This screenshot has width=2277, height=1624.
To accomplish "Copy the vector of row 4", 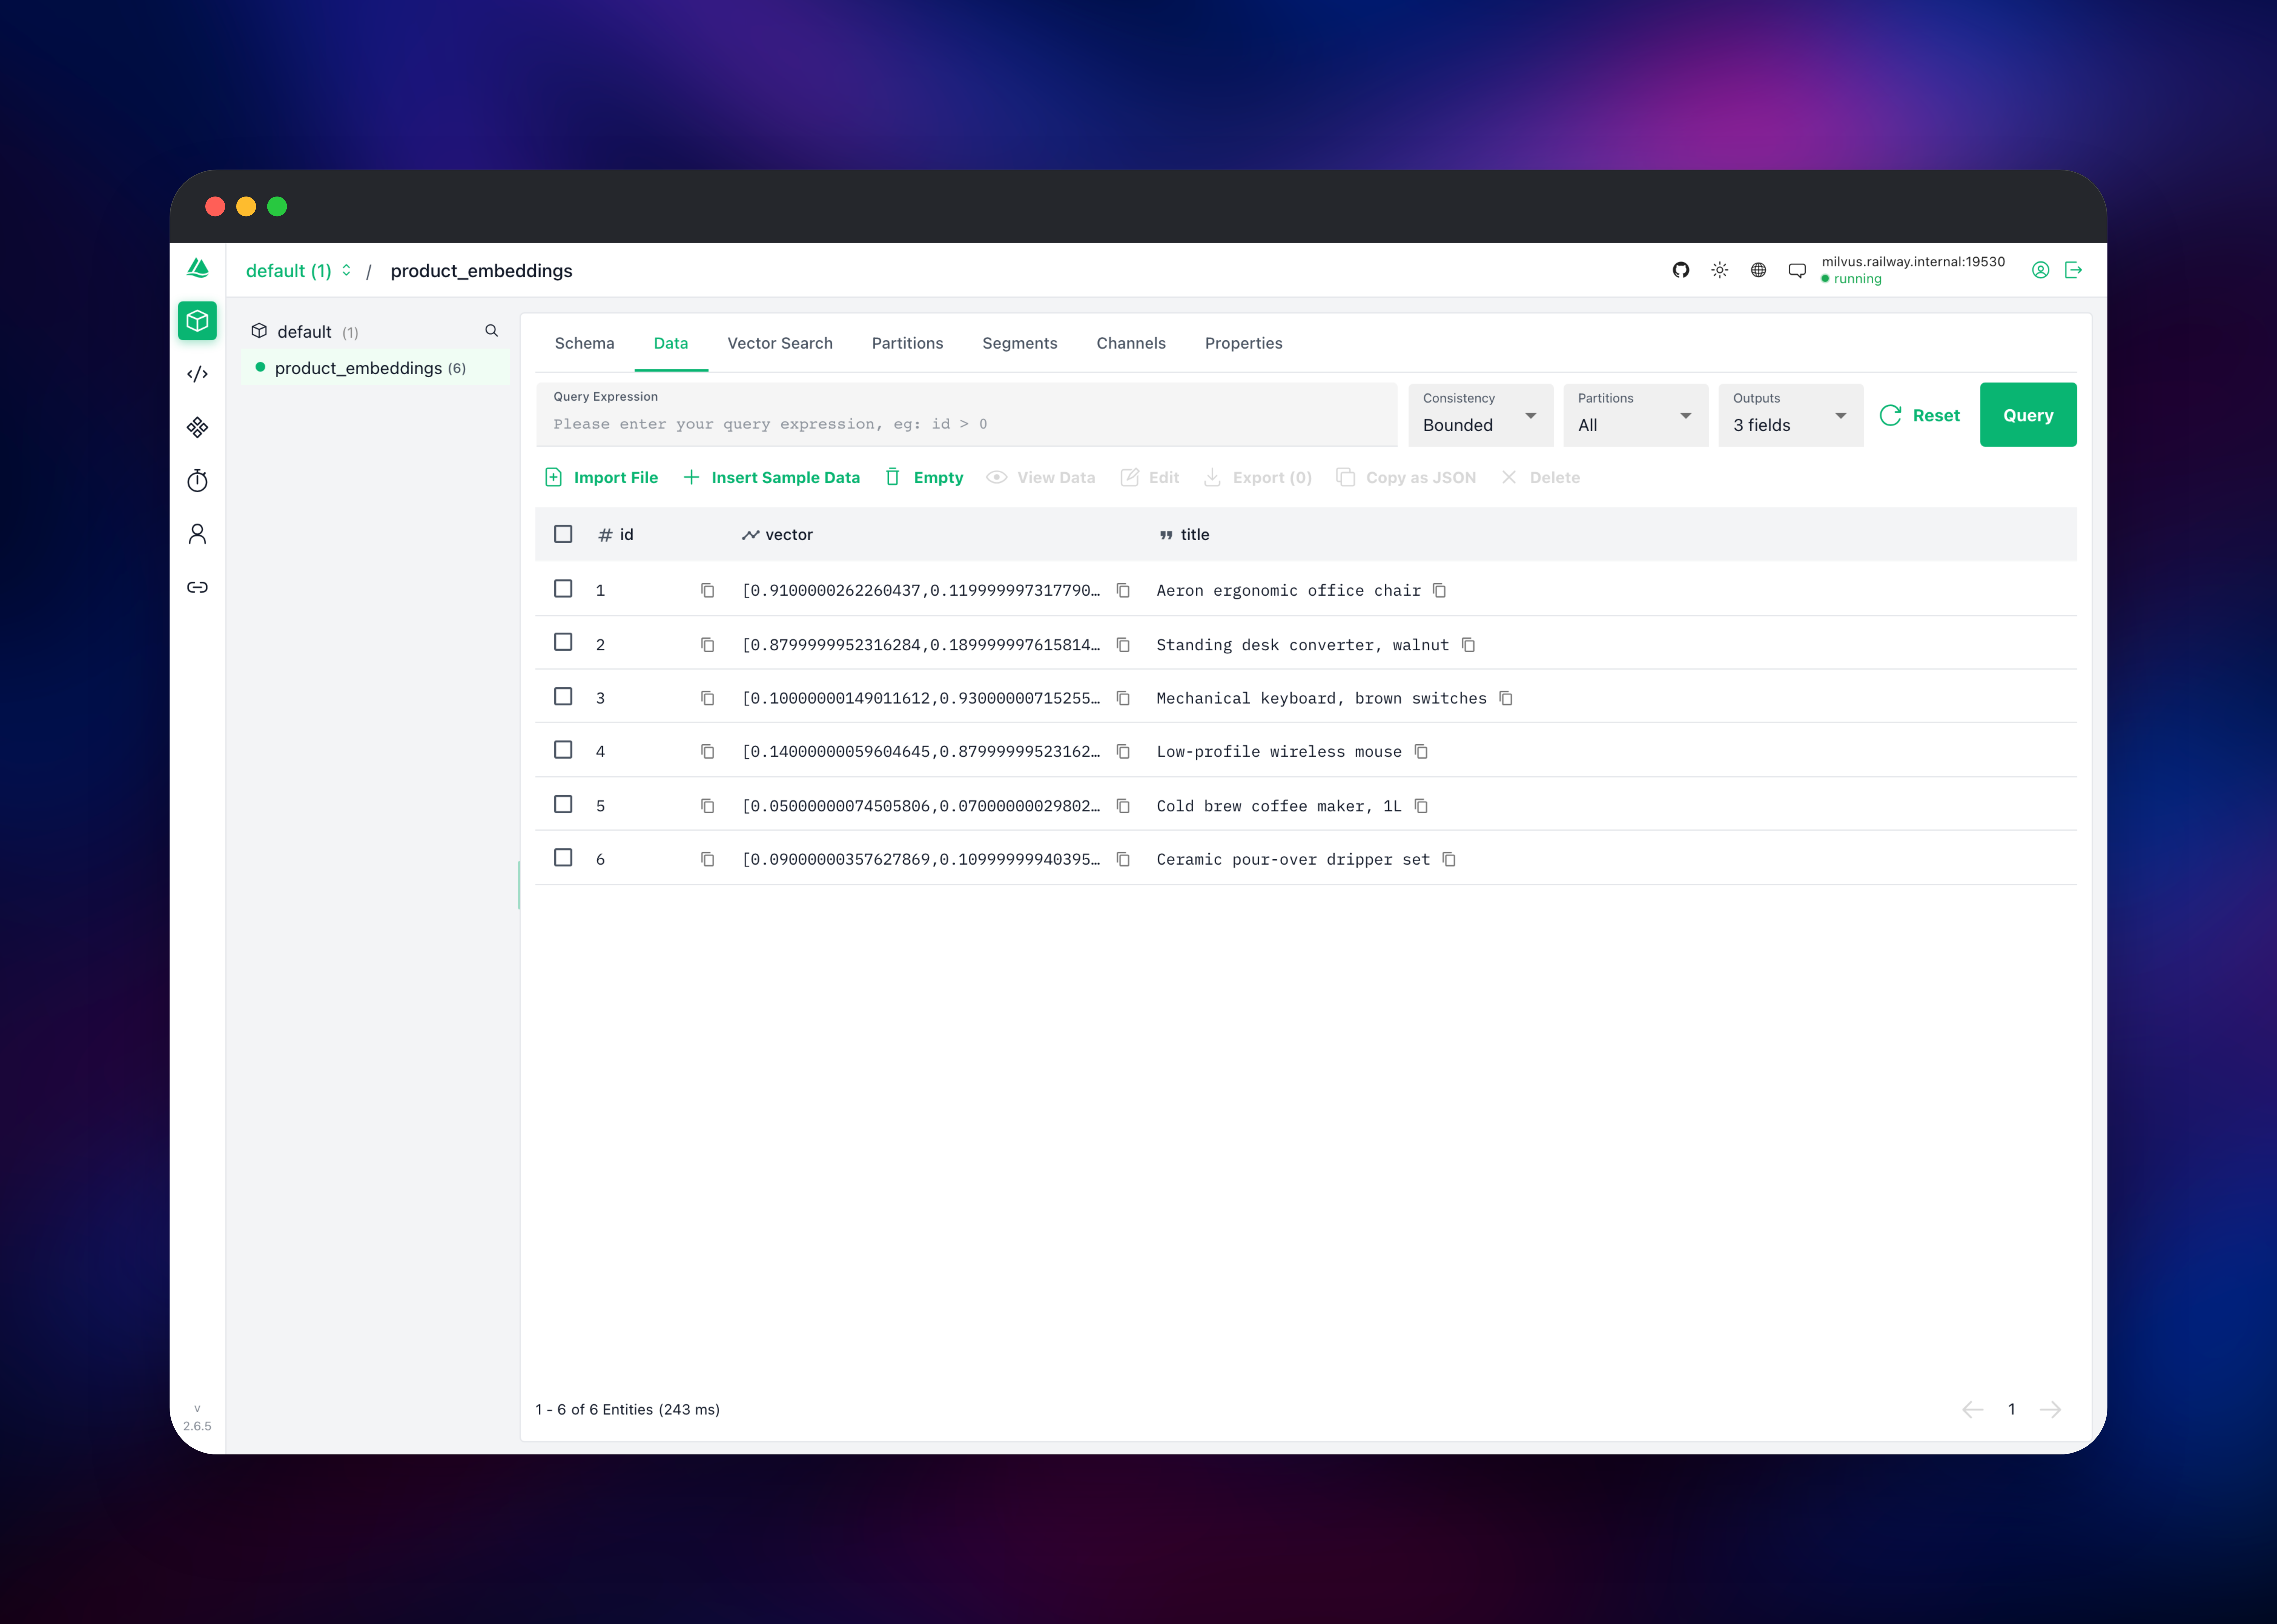I will tap(1123, 751).
